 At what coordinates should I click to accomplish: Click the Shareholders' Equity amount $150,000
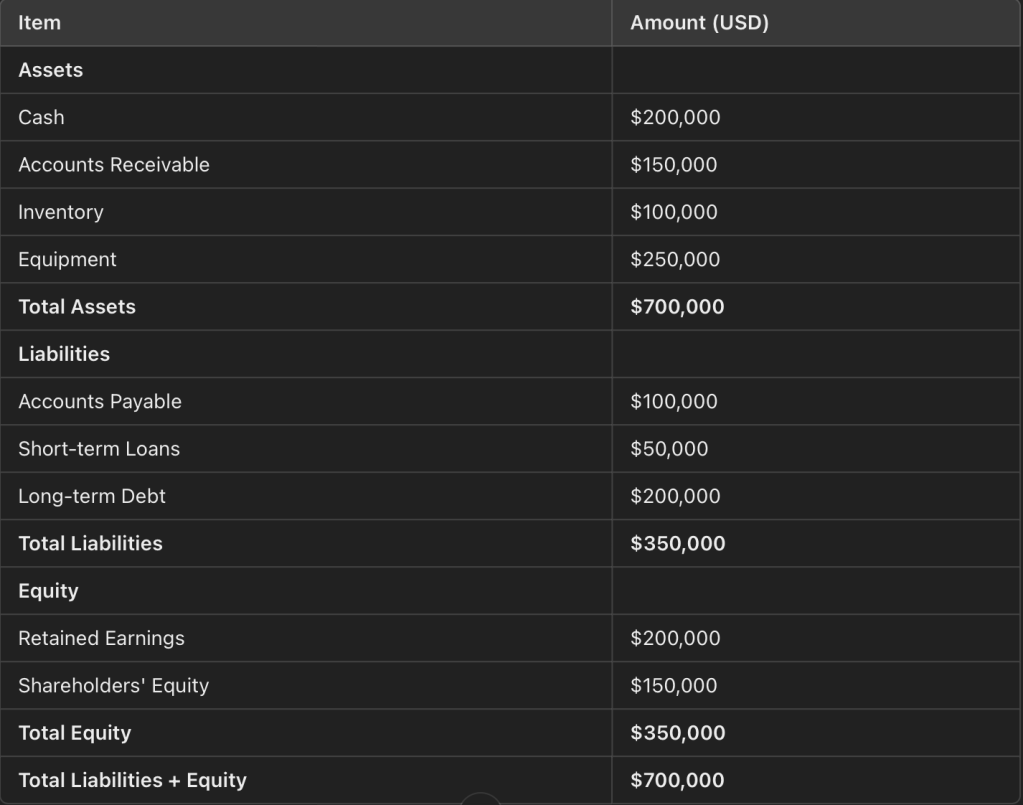point(674,686)
